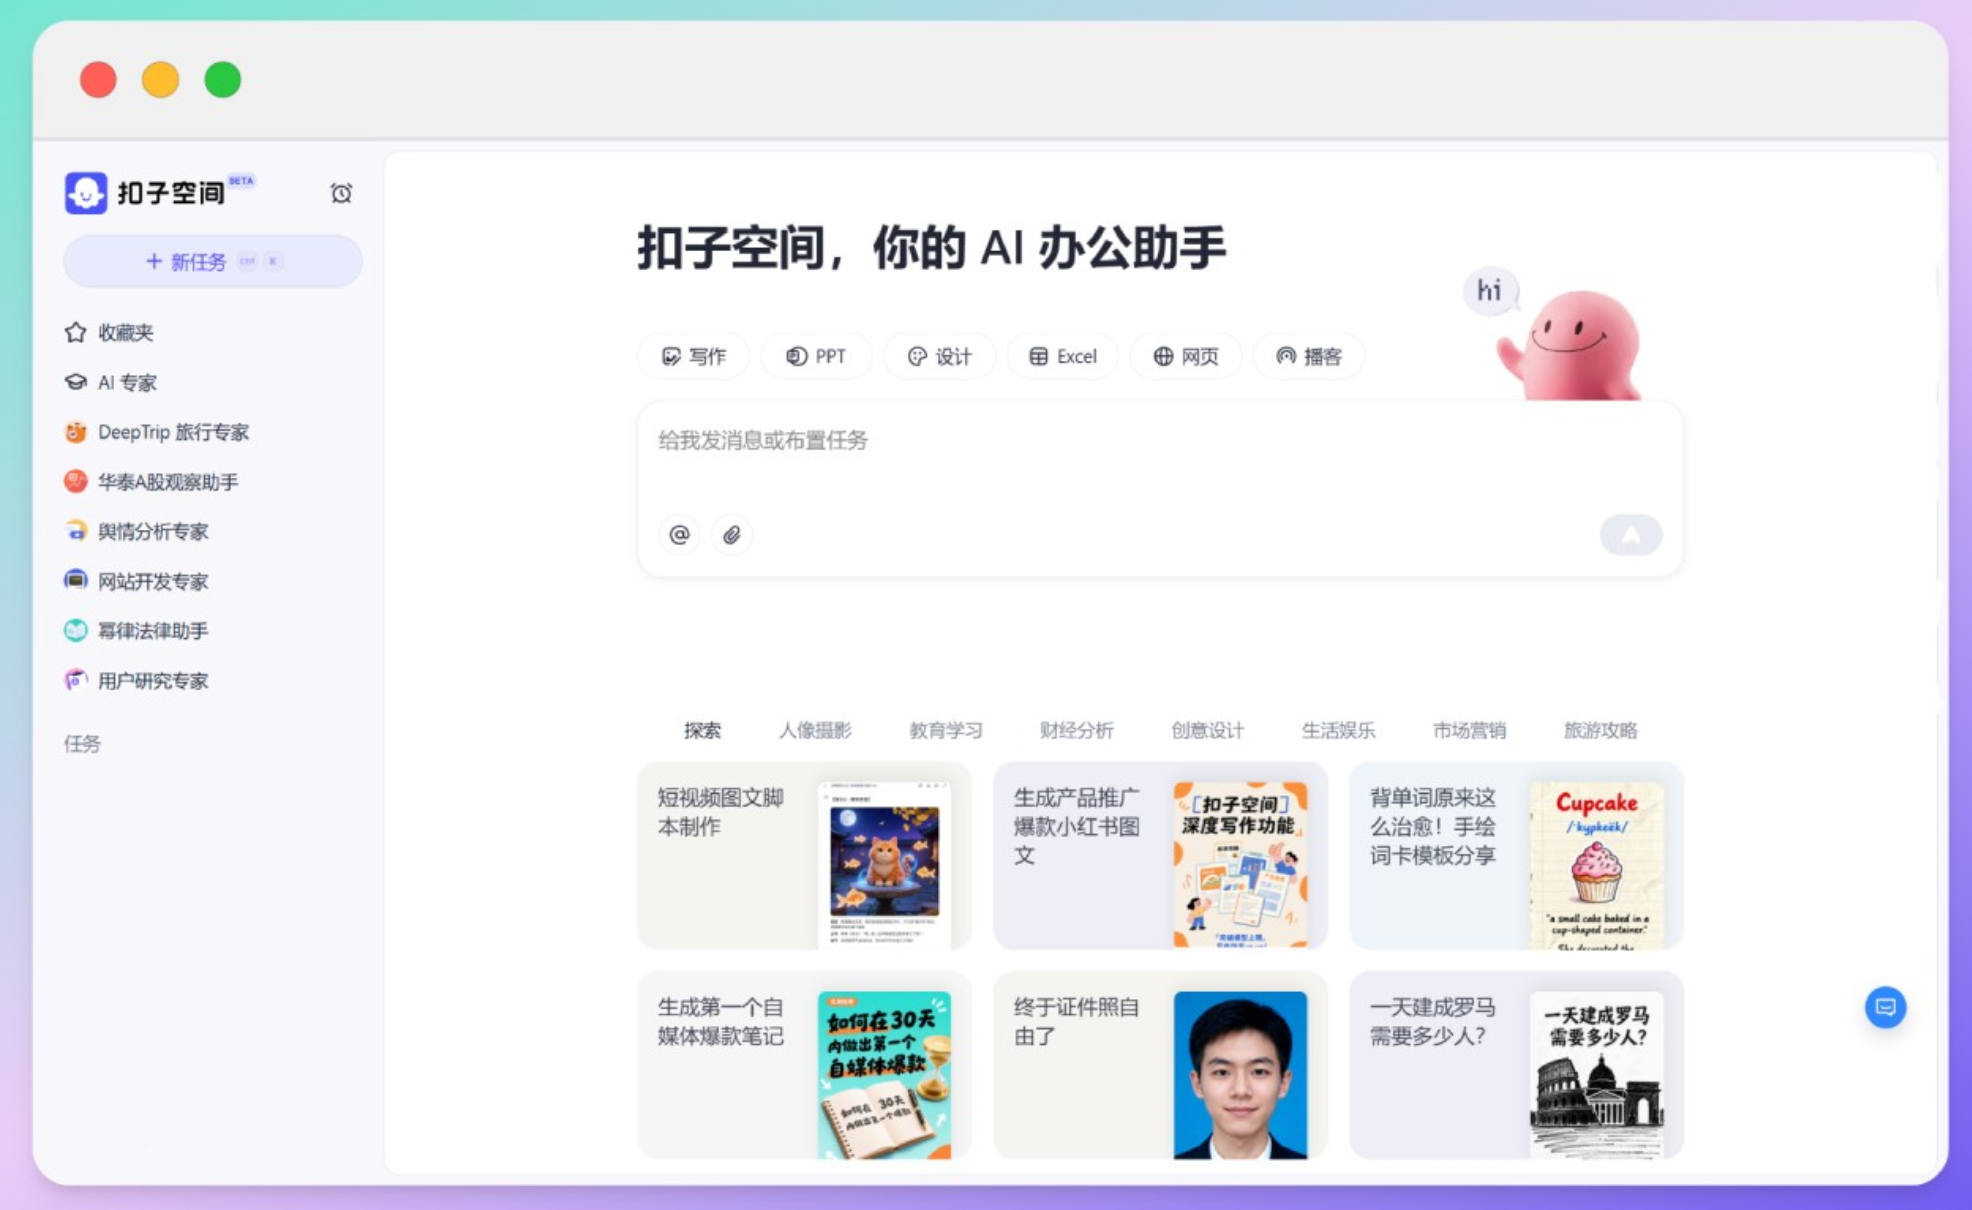
Task: Click the yellow minimize window button
Action: (x=160, y=80)
